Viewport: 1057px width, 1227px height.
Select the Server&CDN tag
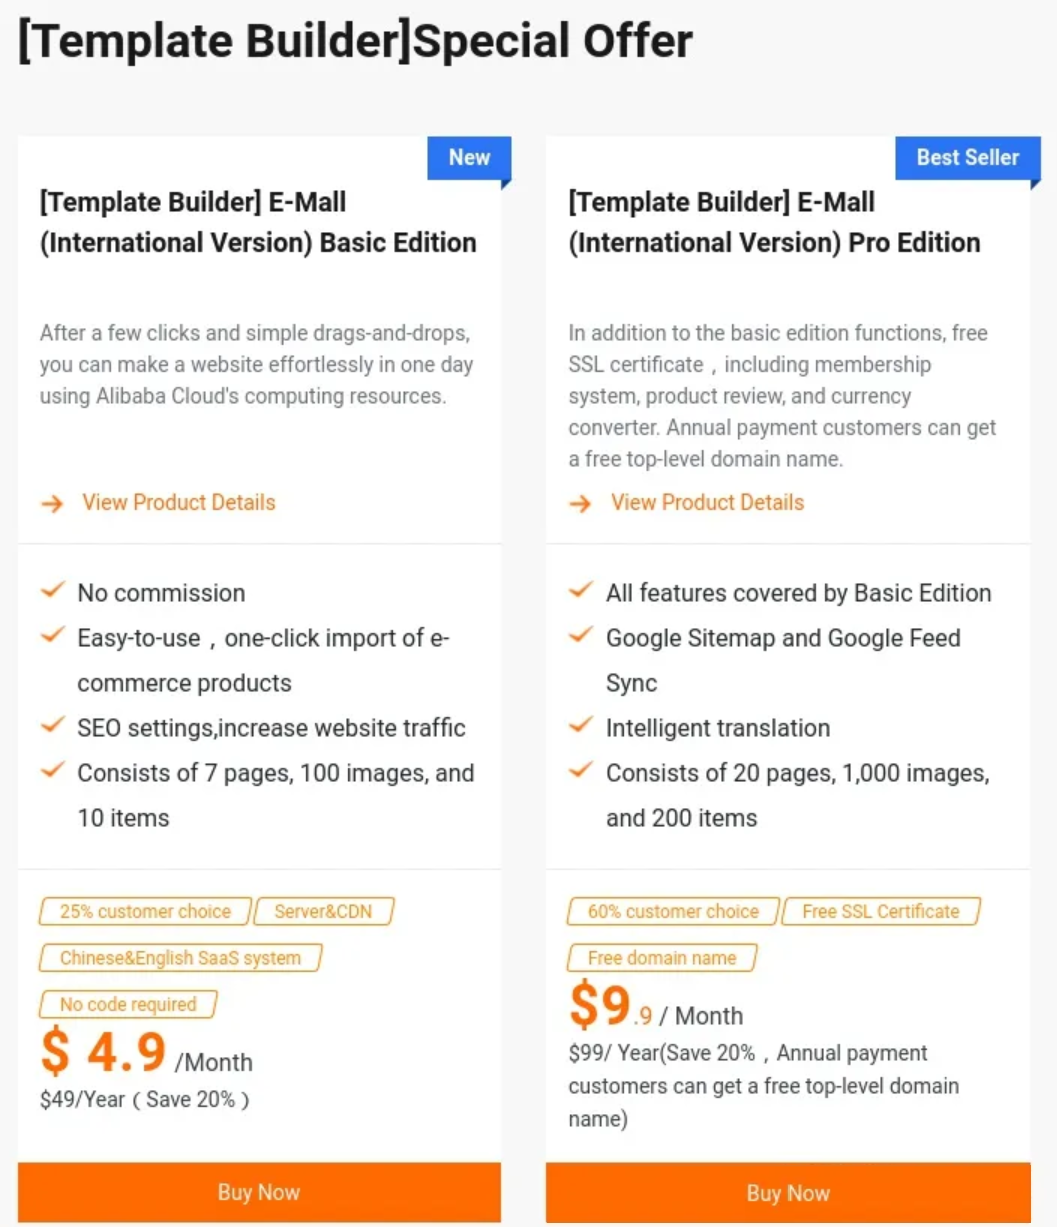click(x=323, y=911)
